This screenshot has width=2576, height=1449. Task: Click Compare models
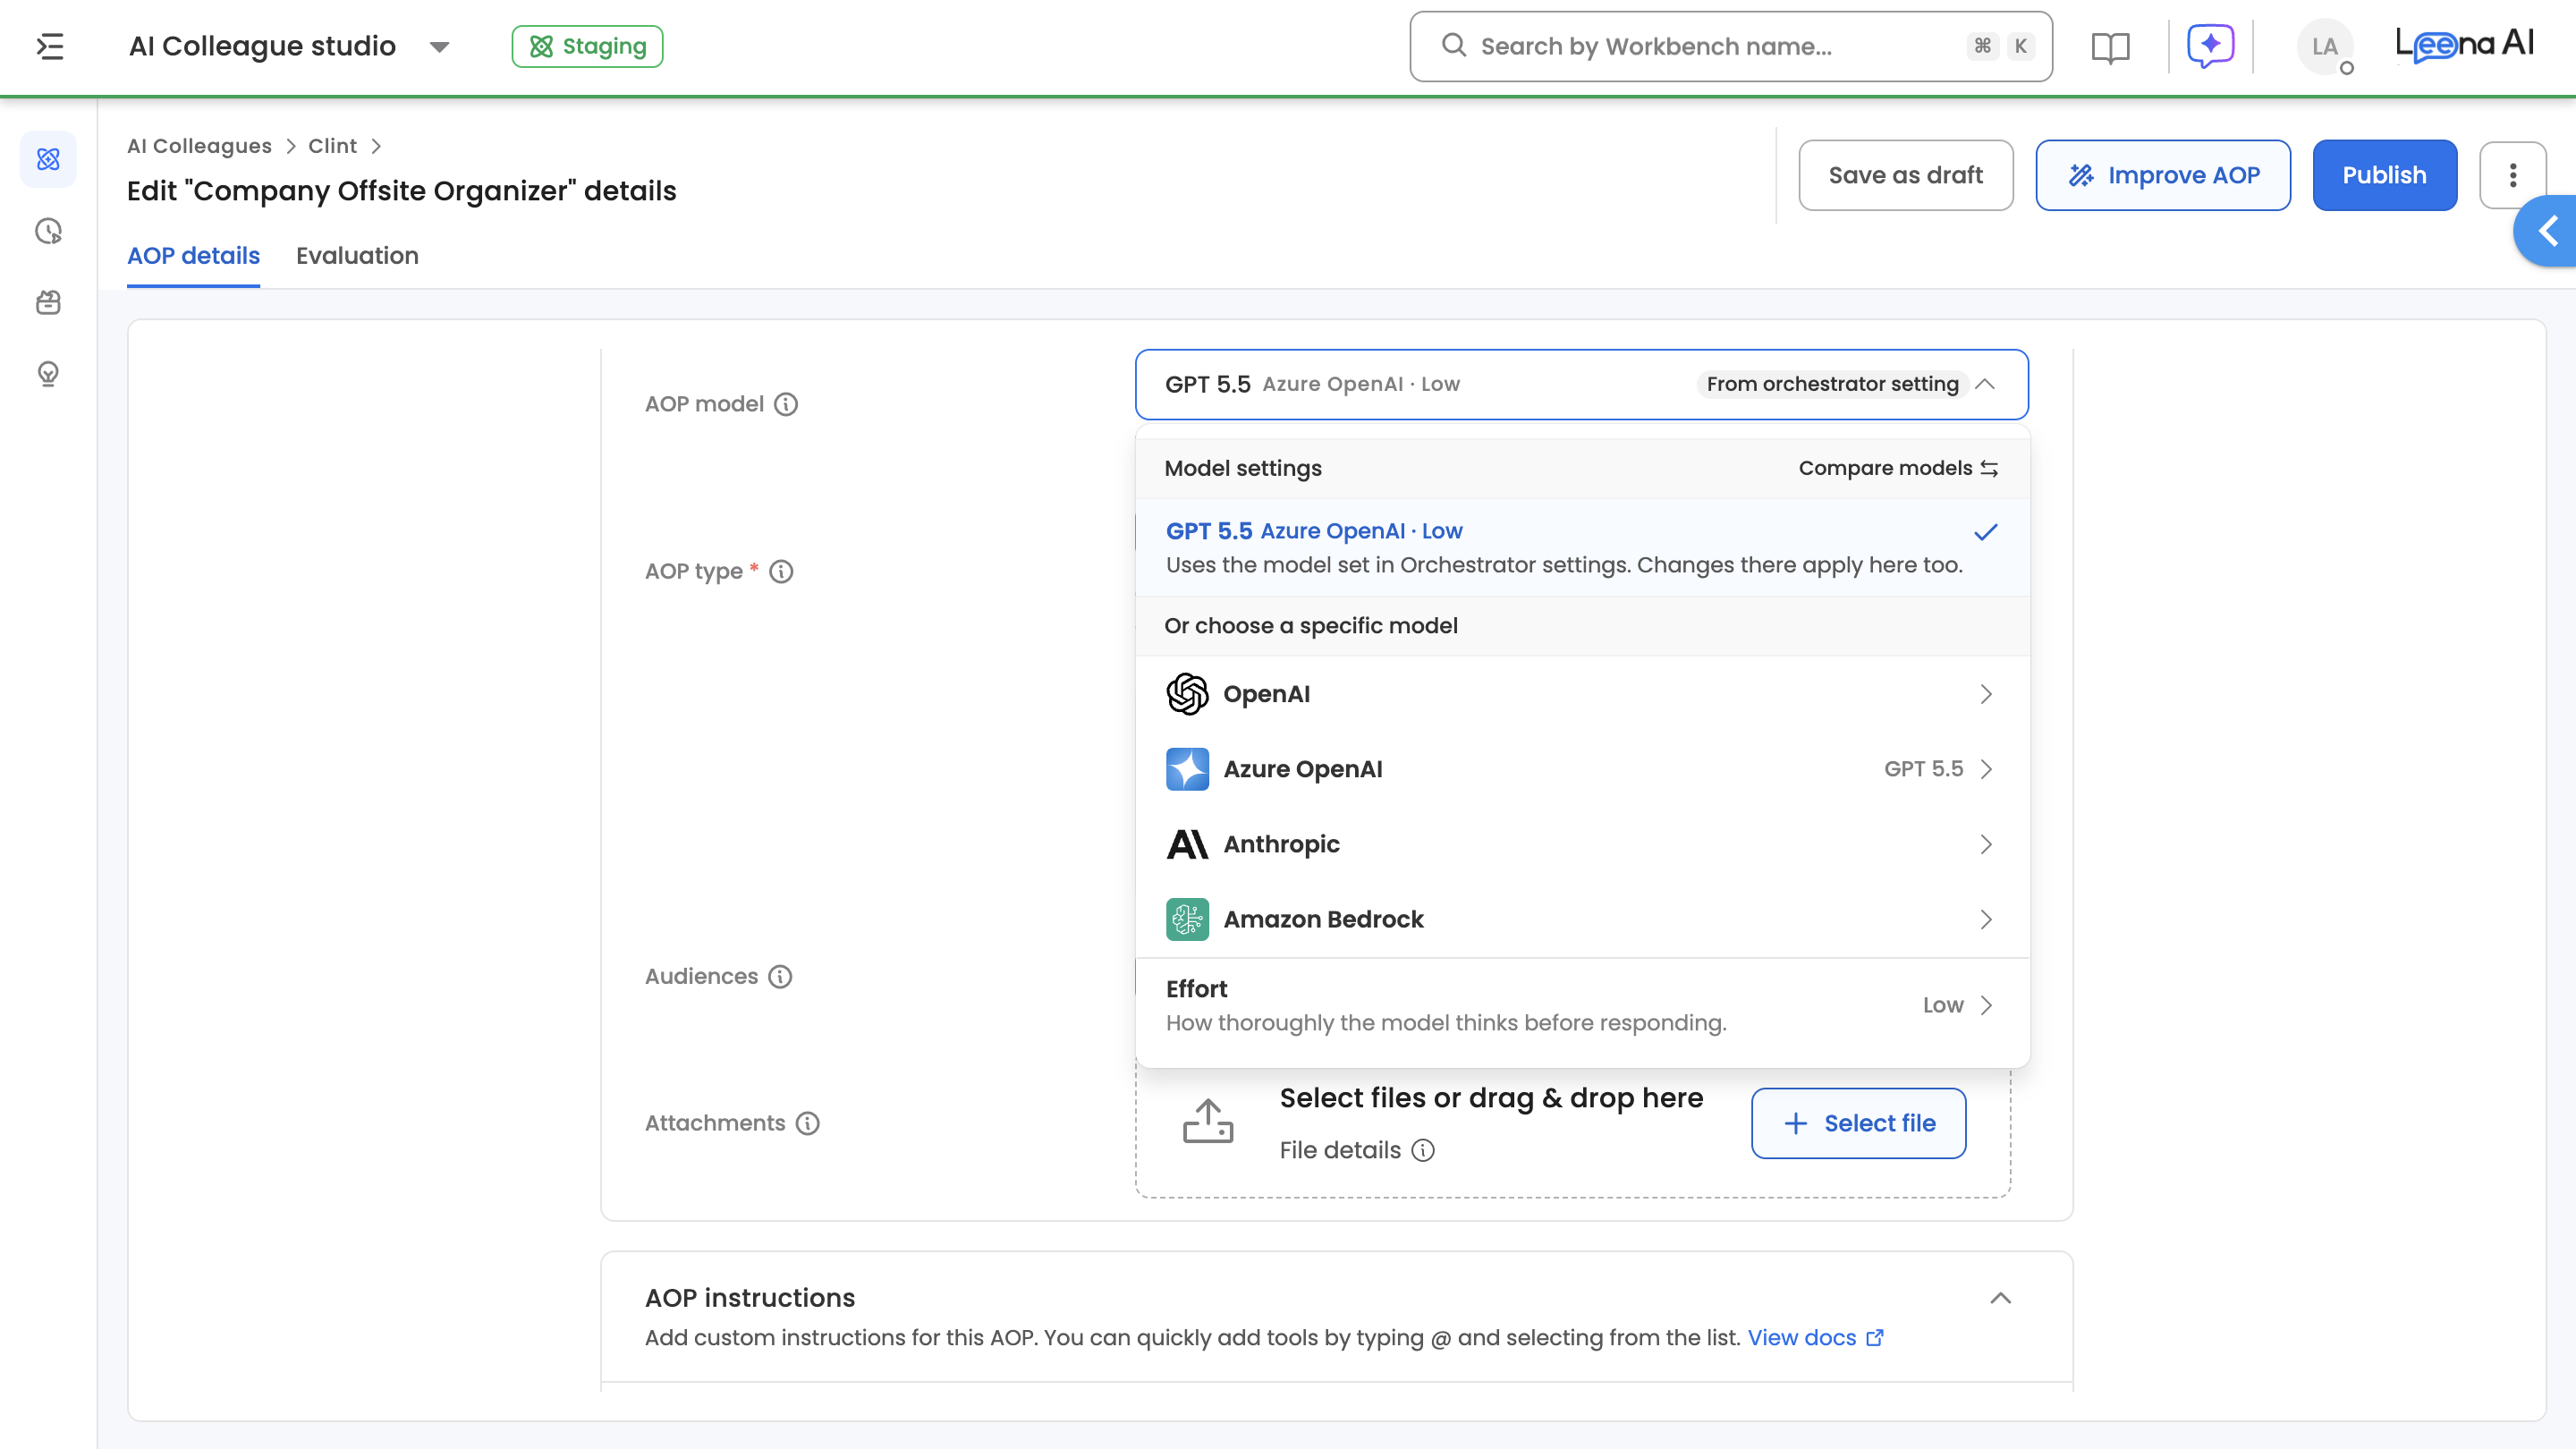pyautogui.click(x=1898, y=468)
